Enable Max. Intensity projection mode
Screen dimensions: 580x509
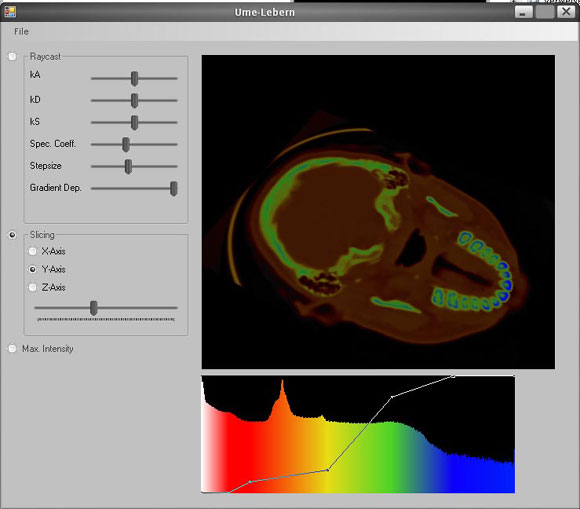pos(12,348)
